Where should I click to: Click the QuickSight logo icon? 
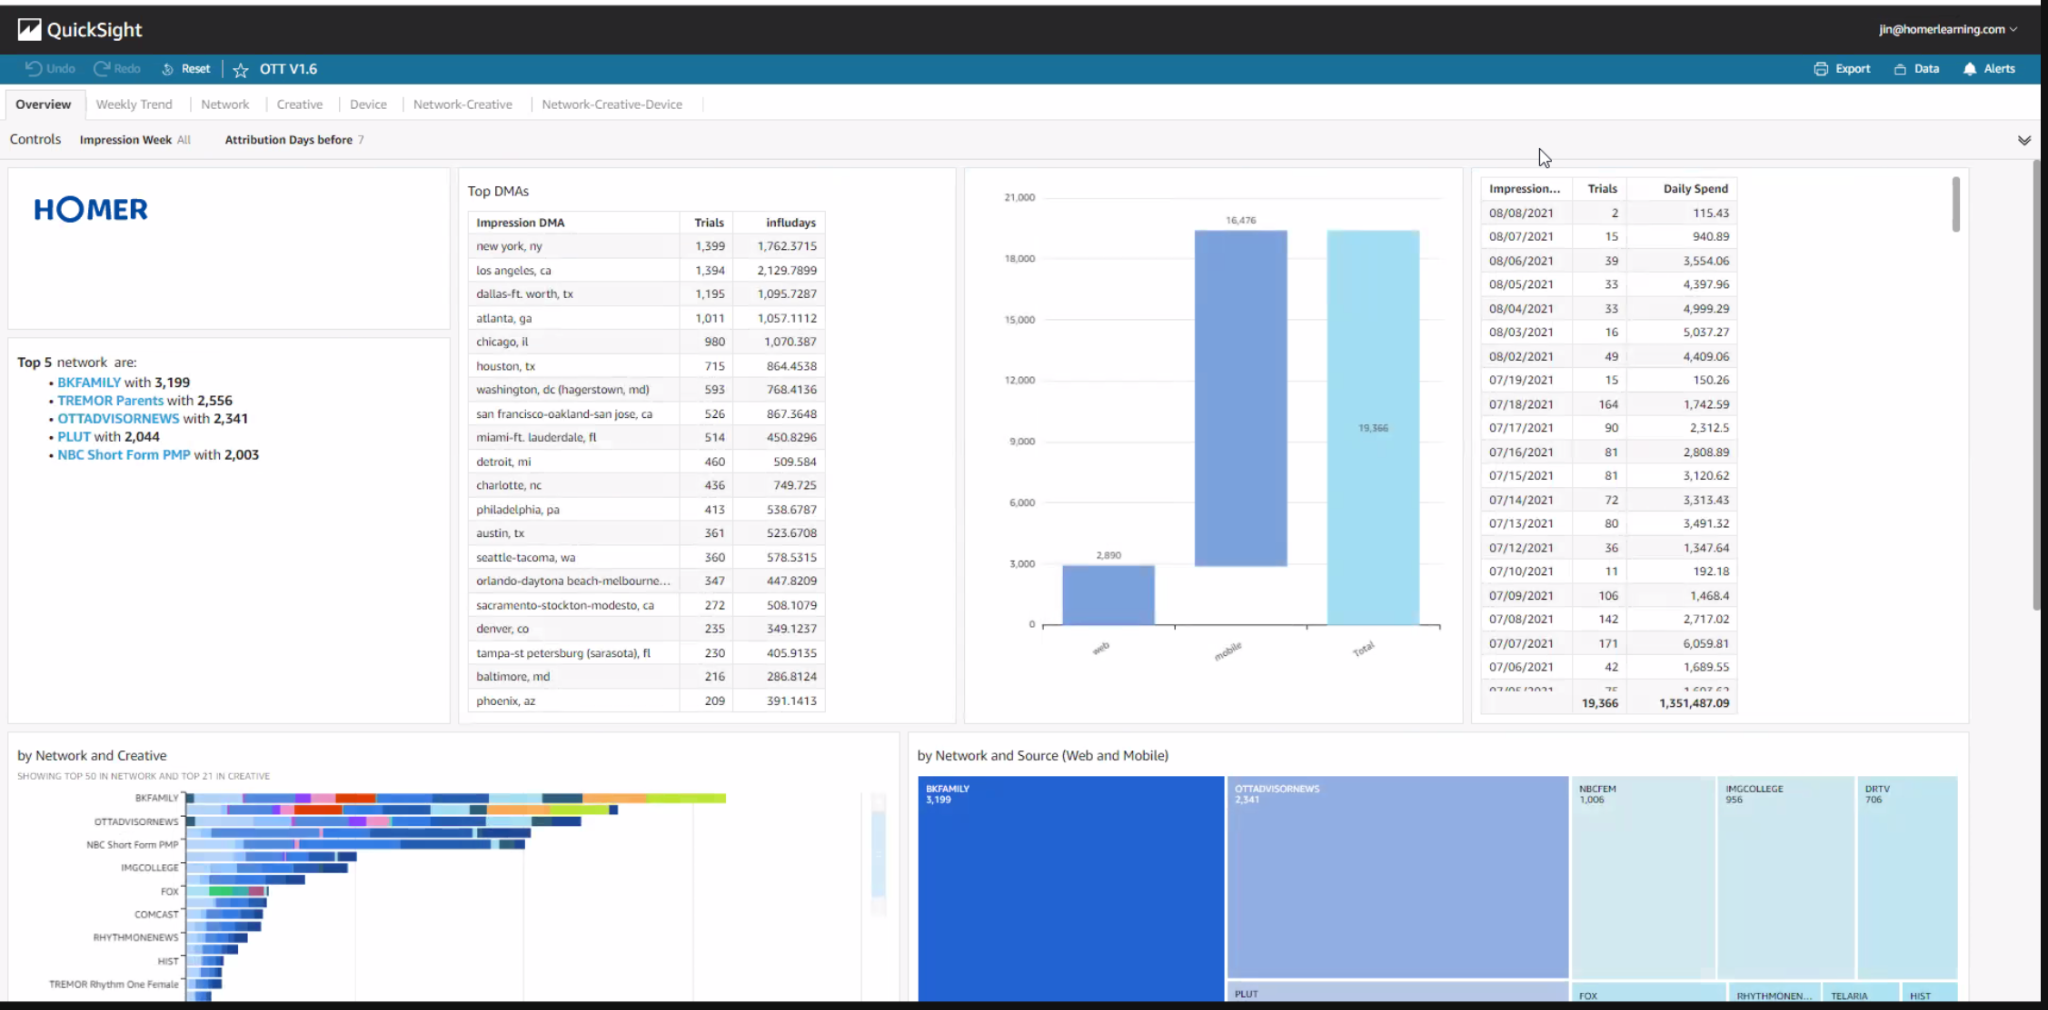(29, 30)
